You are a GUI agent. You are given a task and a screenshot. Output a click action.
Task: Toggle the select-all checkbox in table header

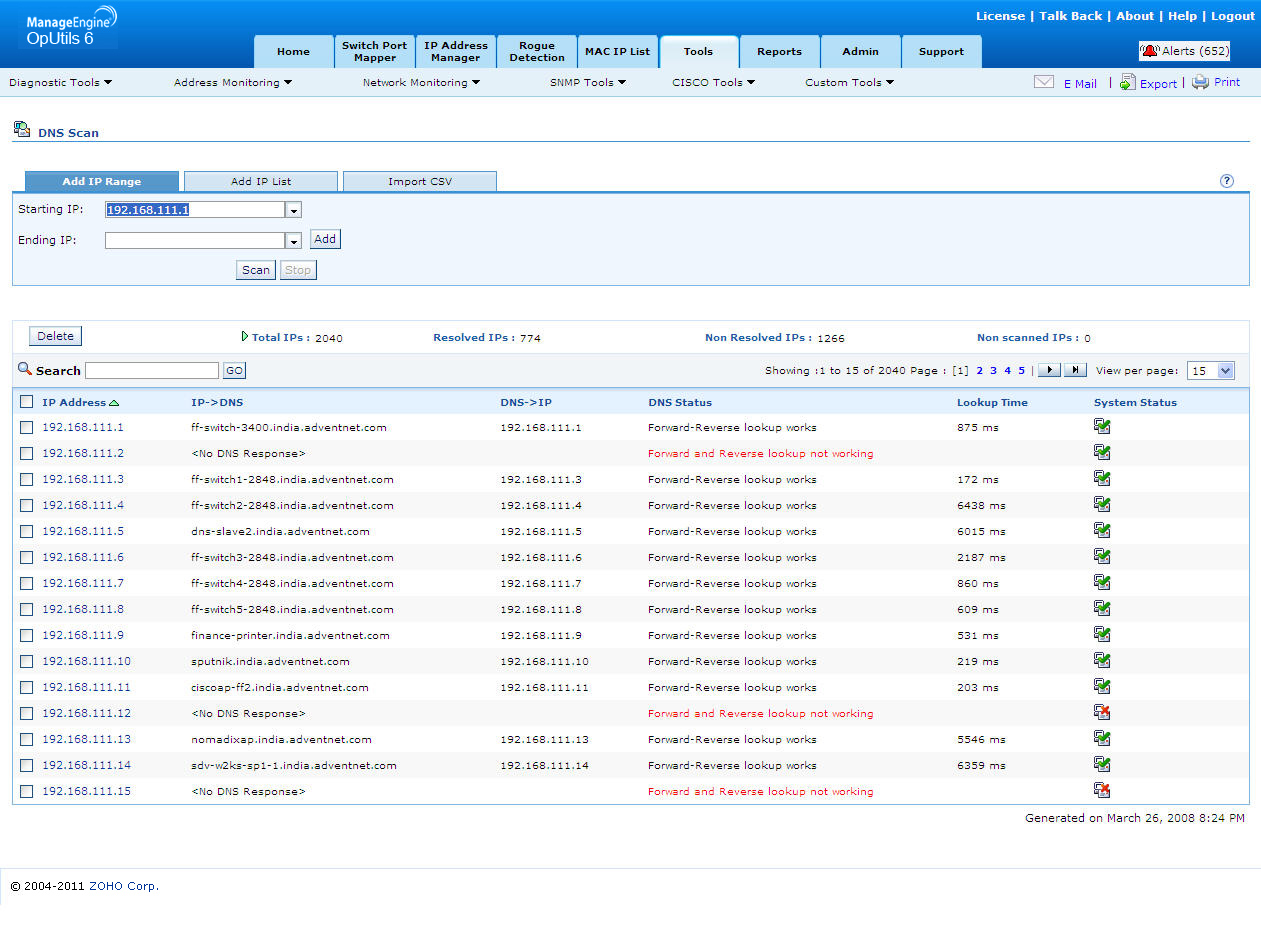[x=27, y=403]
